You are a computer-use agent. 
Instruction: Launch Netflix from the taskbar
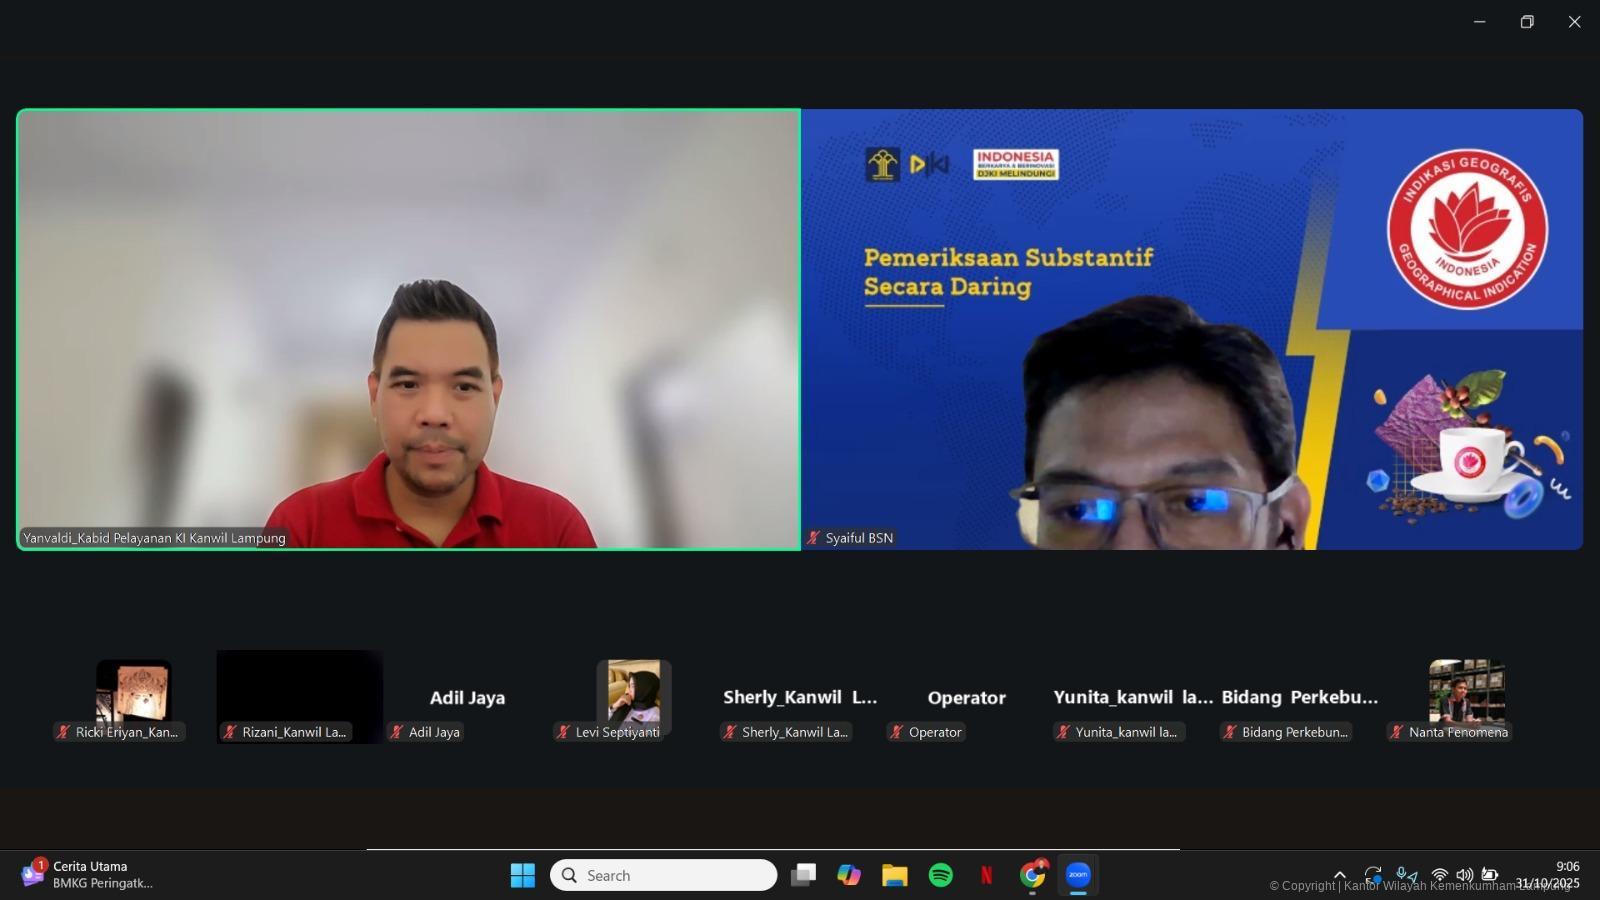pyautogui.click(x=986, y=875)
